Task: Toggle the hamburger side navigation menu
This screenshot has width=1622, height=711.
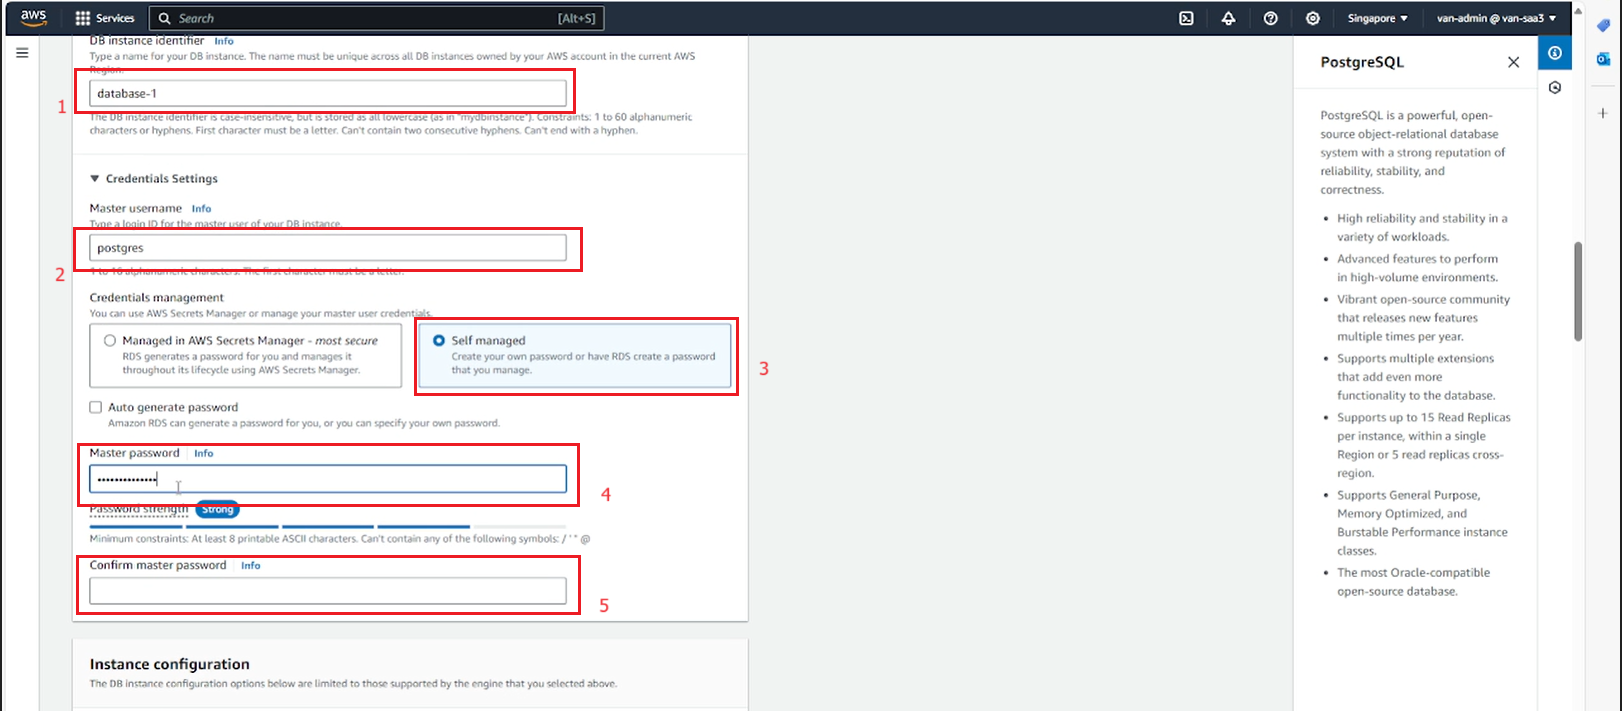Action: point(22,53)
